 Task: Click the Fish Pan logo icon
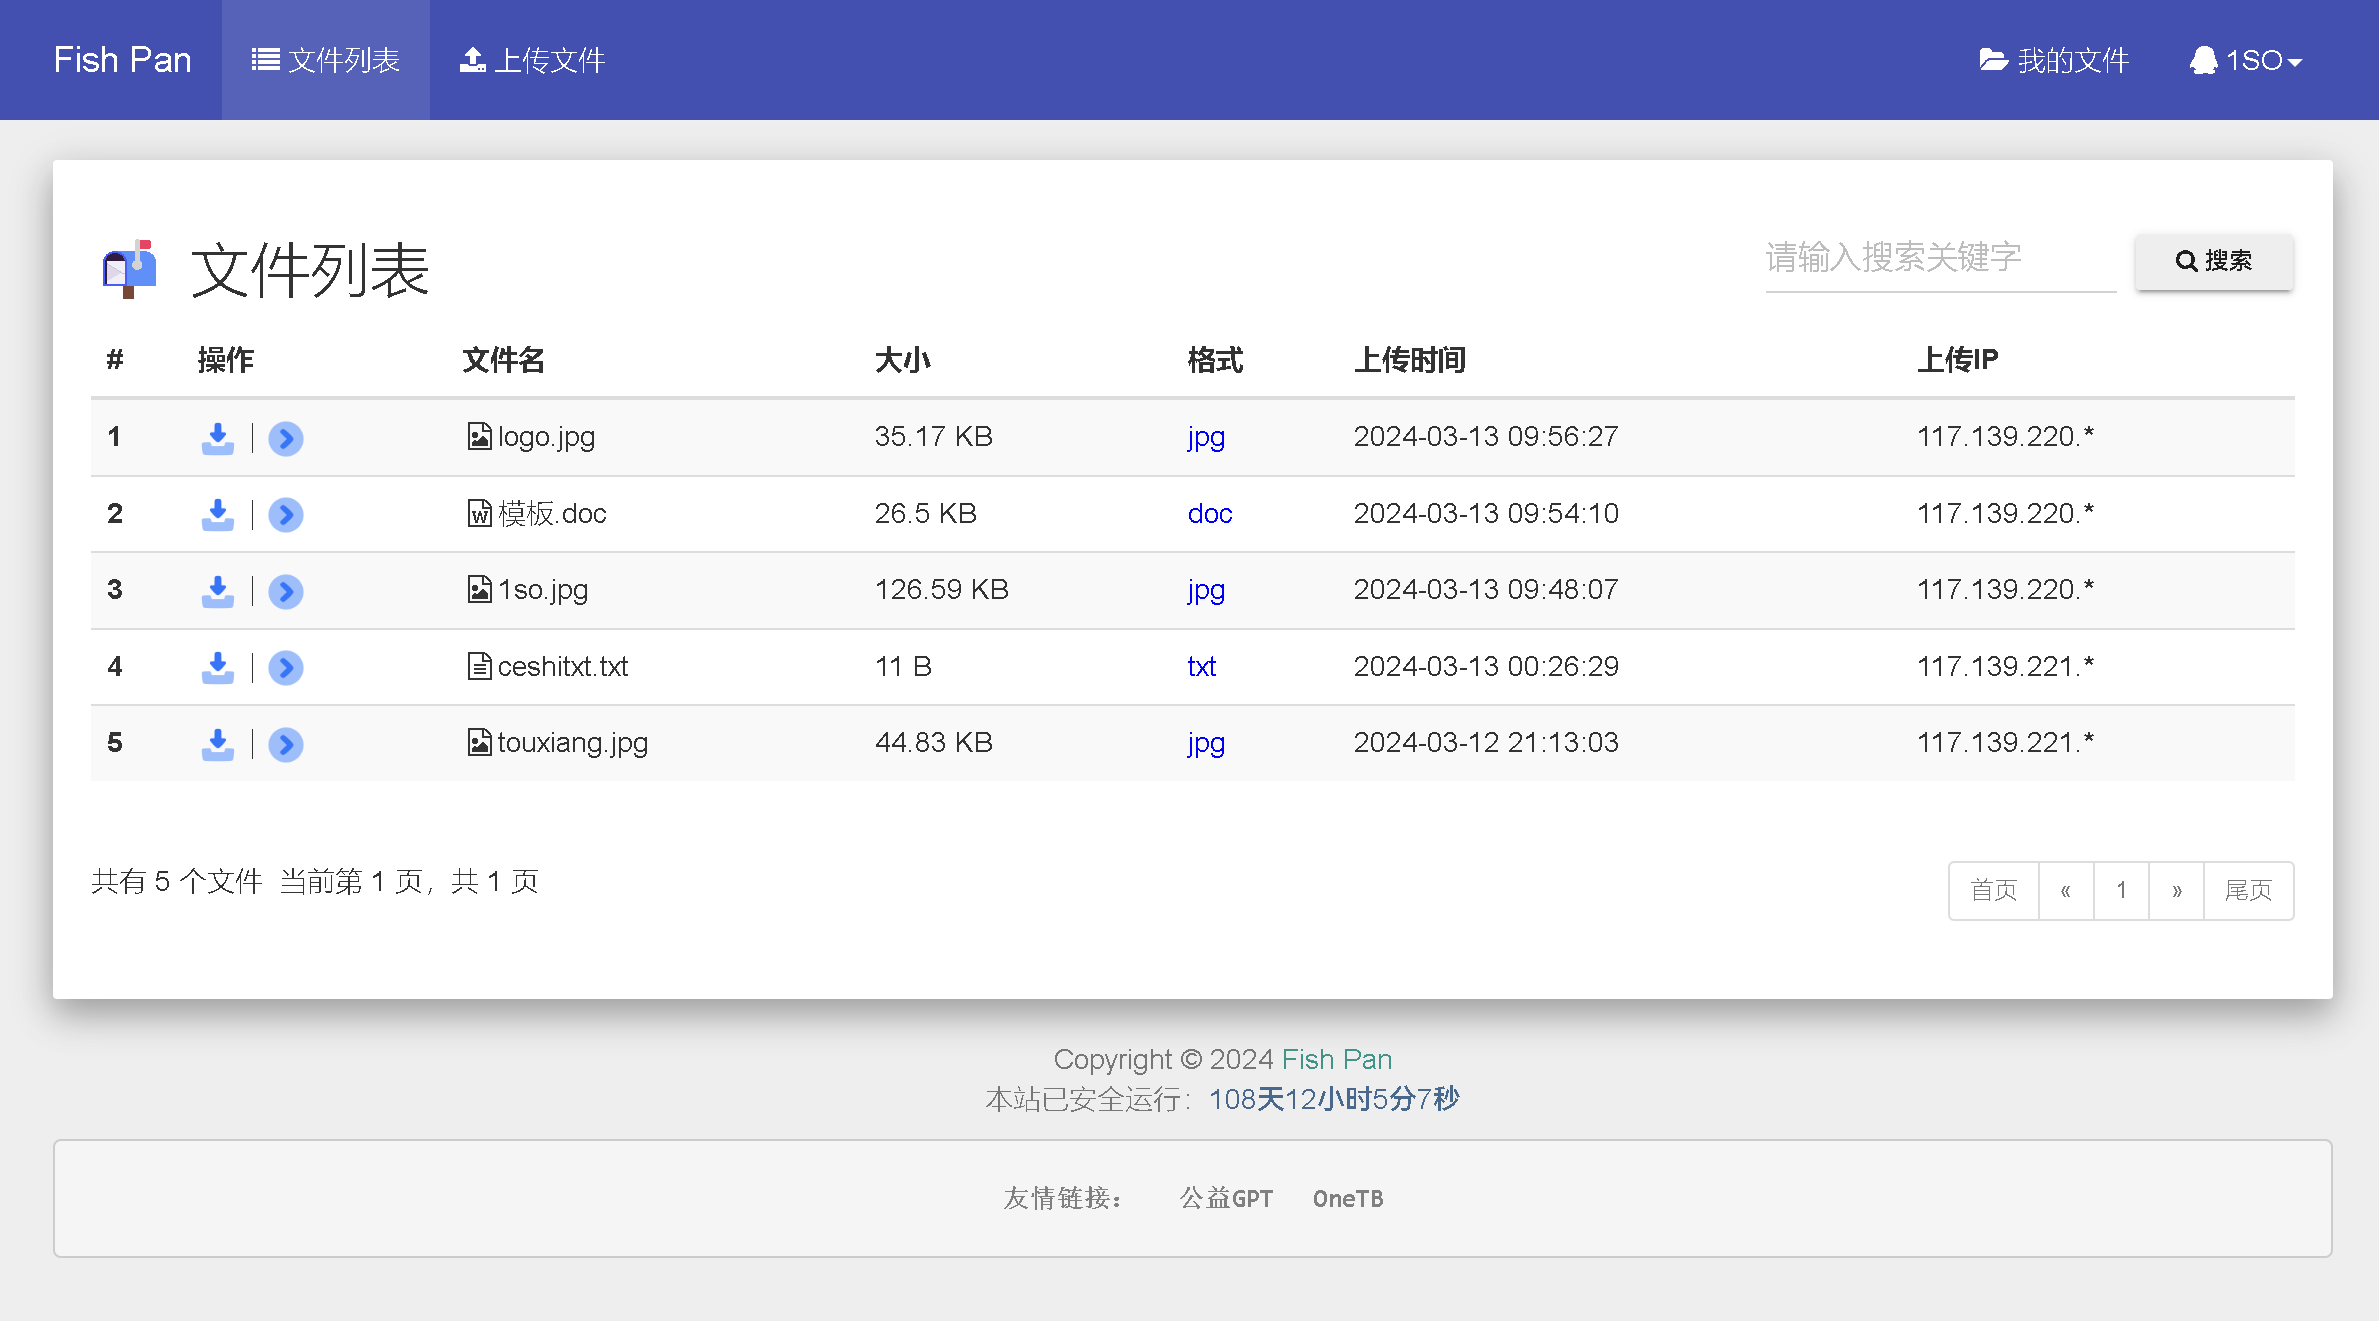coord(128,265)
